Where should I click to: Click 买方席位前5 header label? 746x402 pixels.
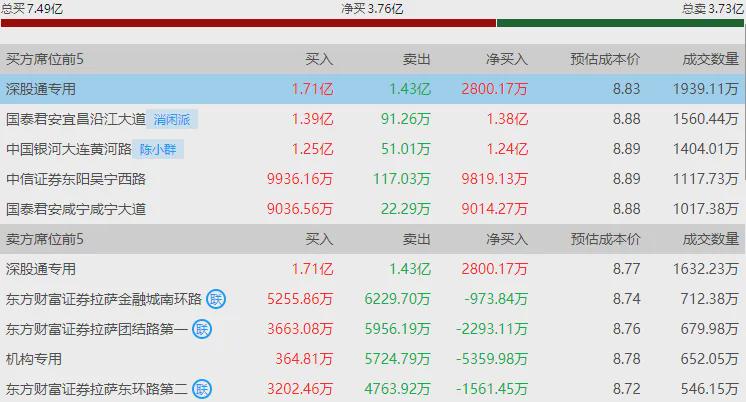[x=45, y=59]
